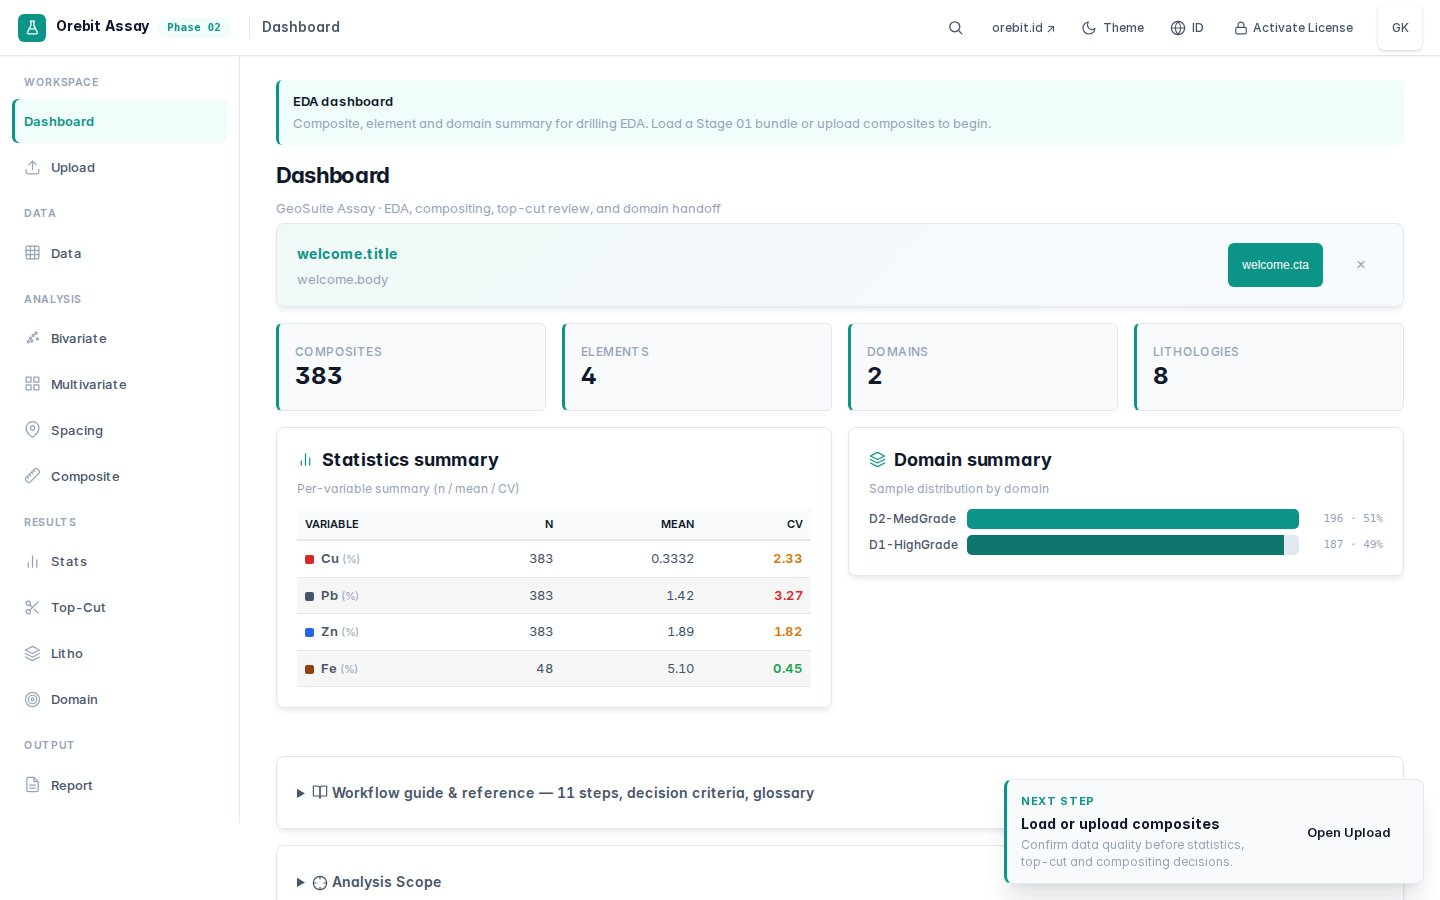
Task: Open the Dashboard sidebar item
Action: pyautogui.click(x=119, y=121)
